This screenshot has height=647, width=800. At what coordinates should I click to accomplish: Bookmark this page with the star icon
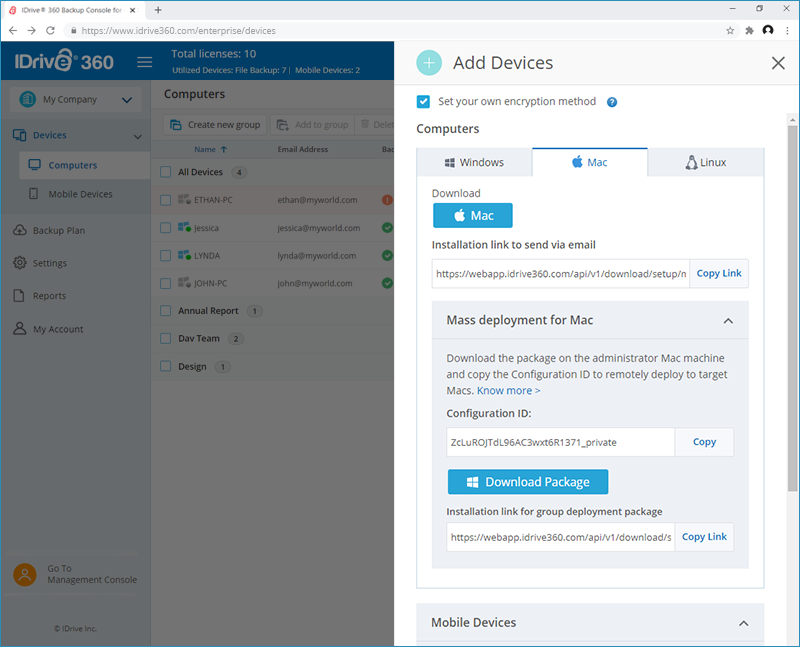tap(730, 31)
